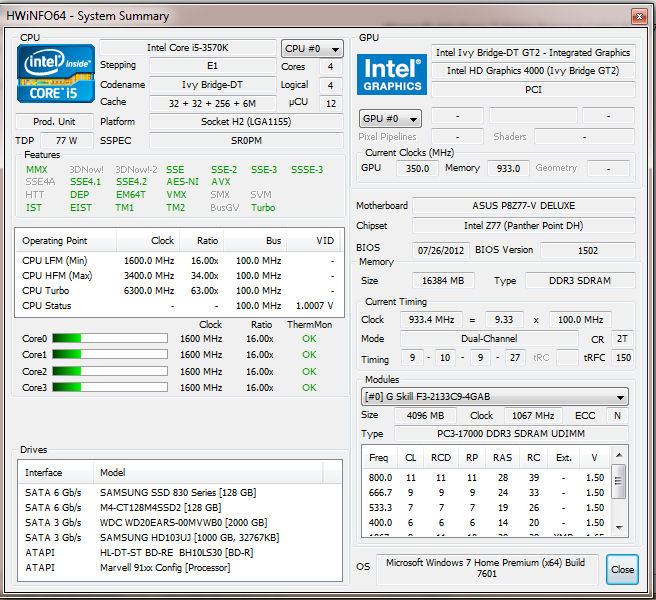Select the CPU LFM (Min) row
This screenshot has height=600, width=656.
[179, 261]
